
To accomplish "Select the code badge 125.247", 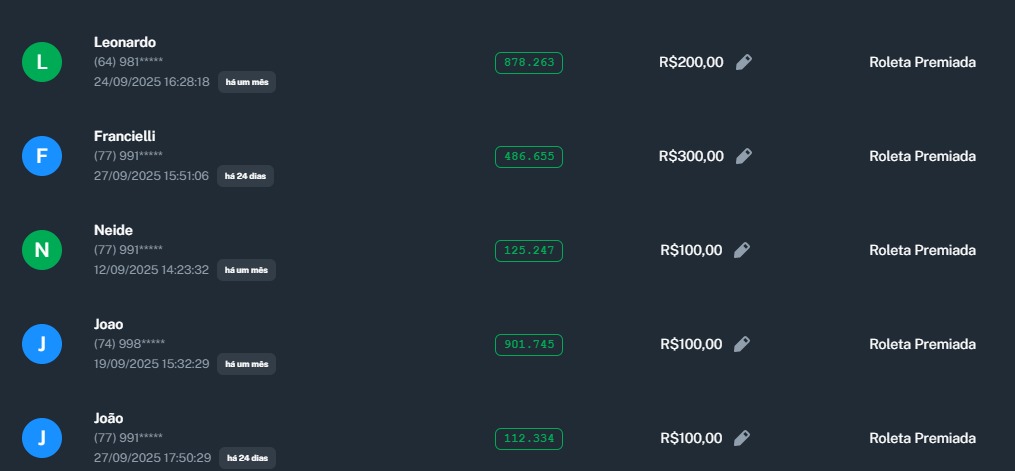I will click(x=529, y=251).
